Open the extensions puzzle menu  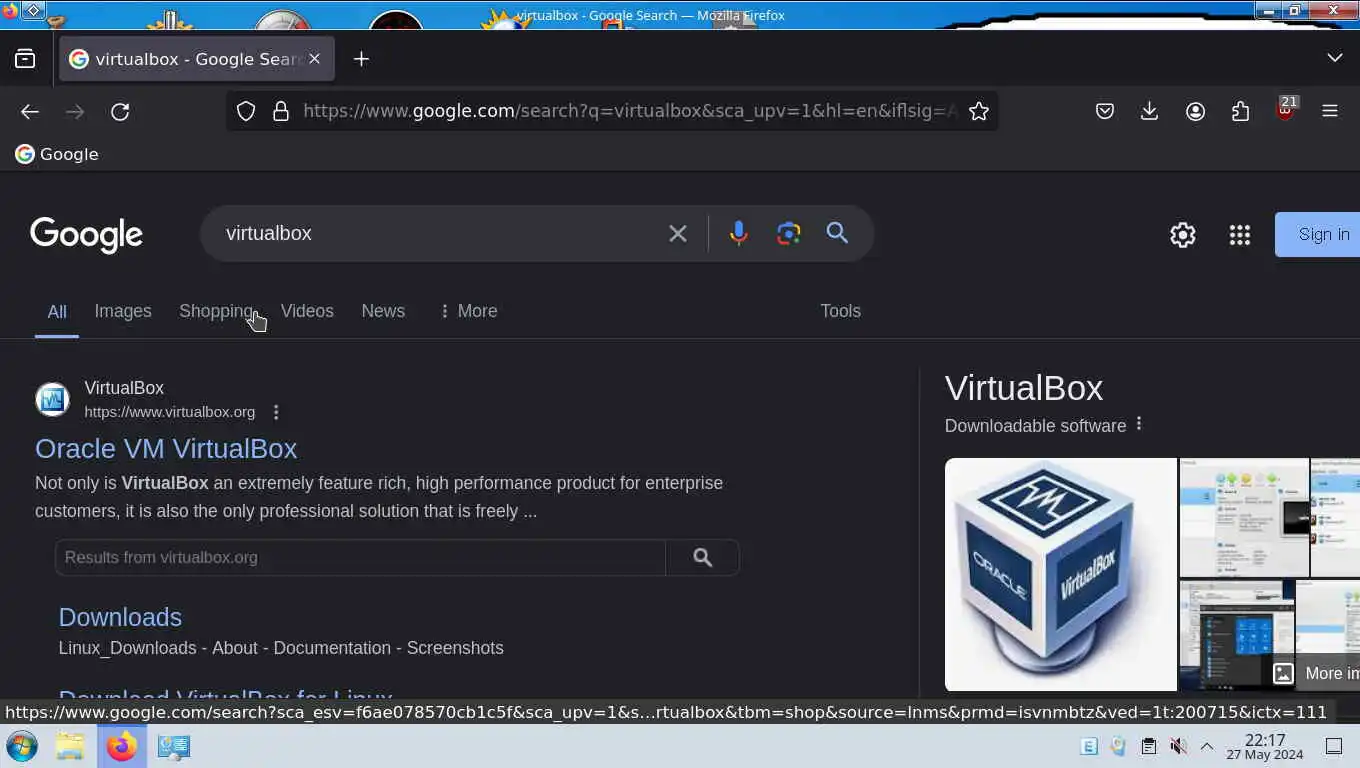tap(1240, 111)
